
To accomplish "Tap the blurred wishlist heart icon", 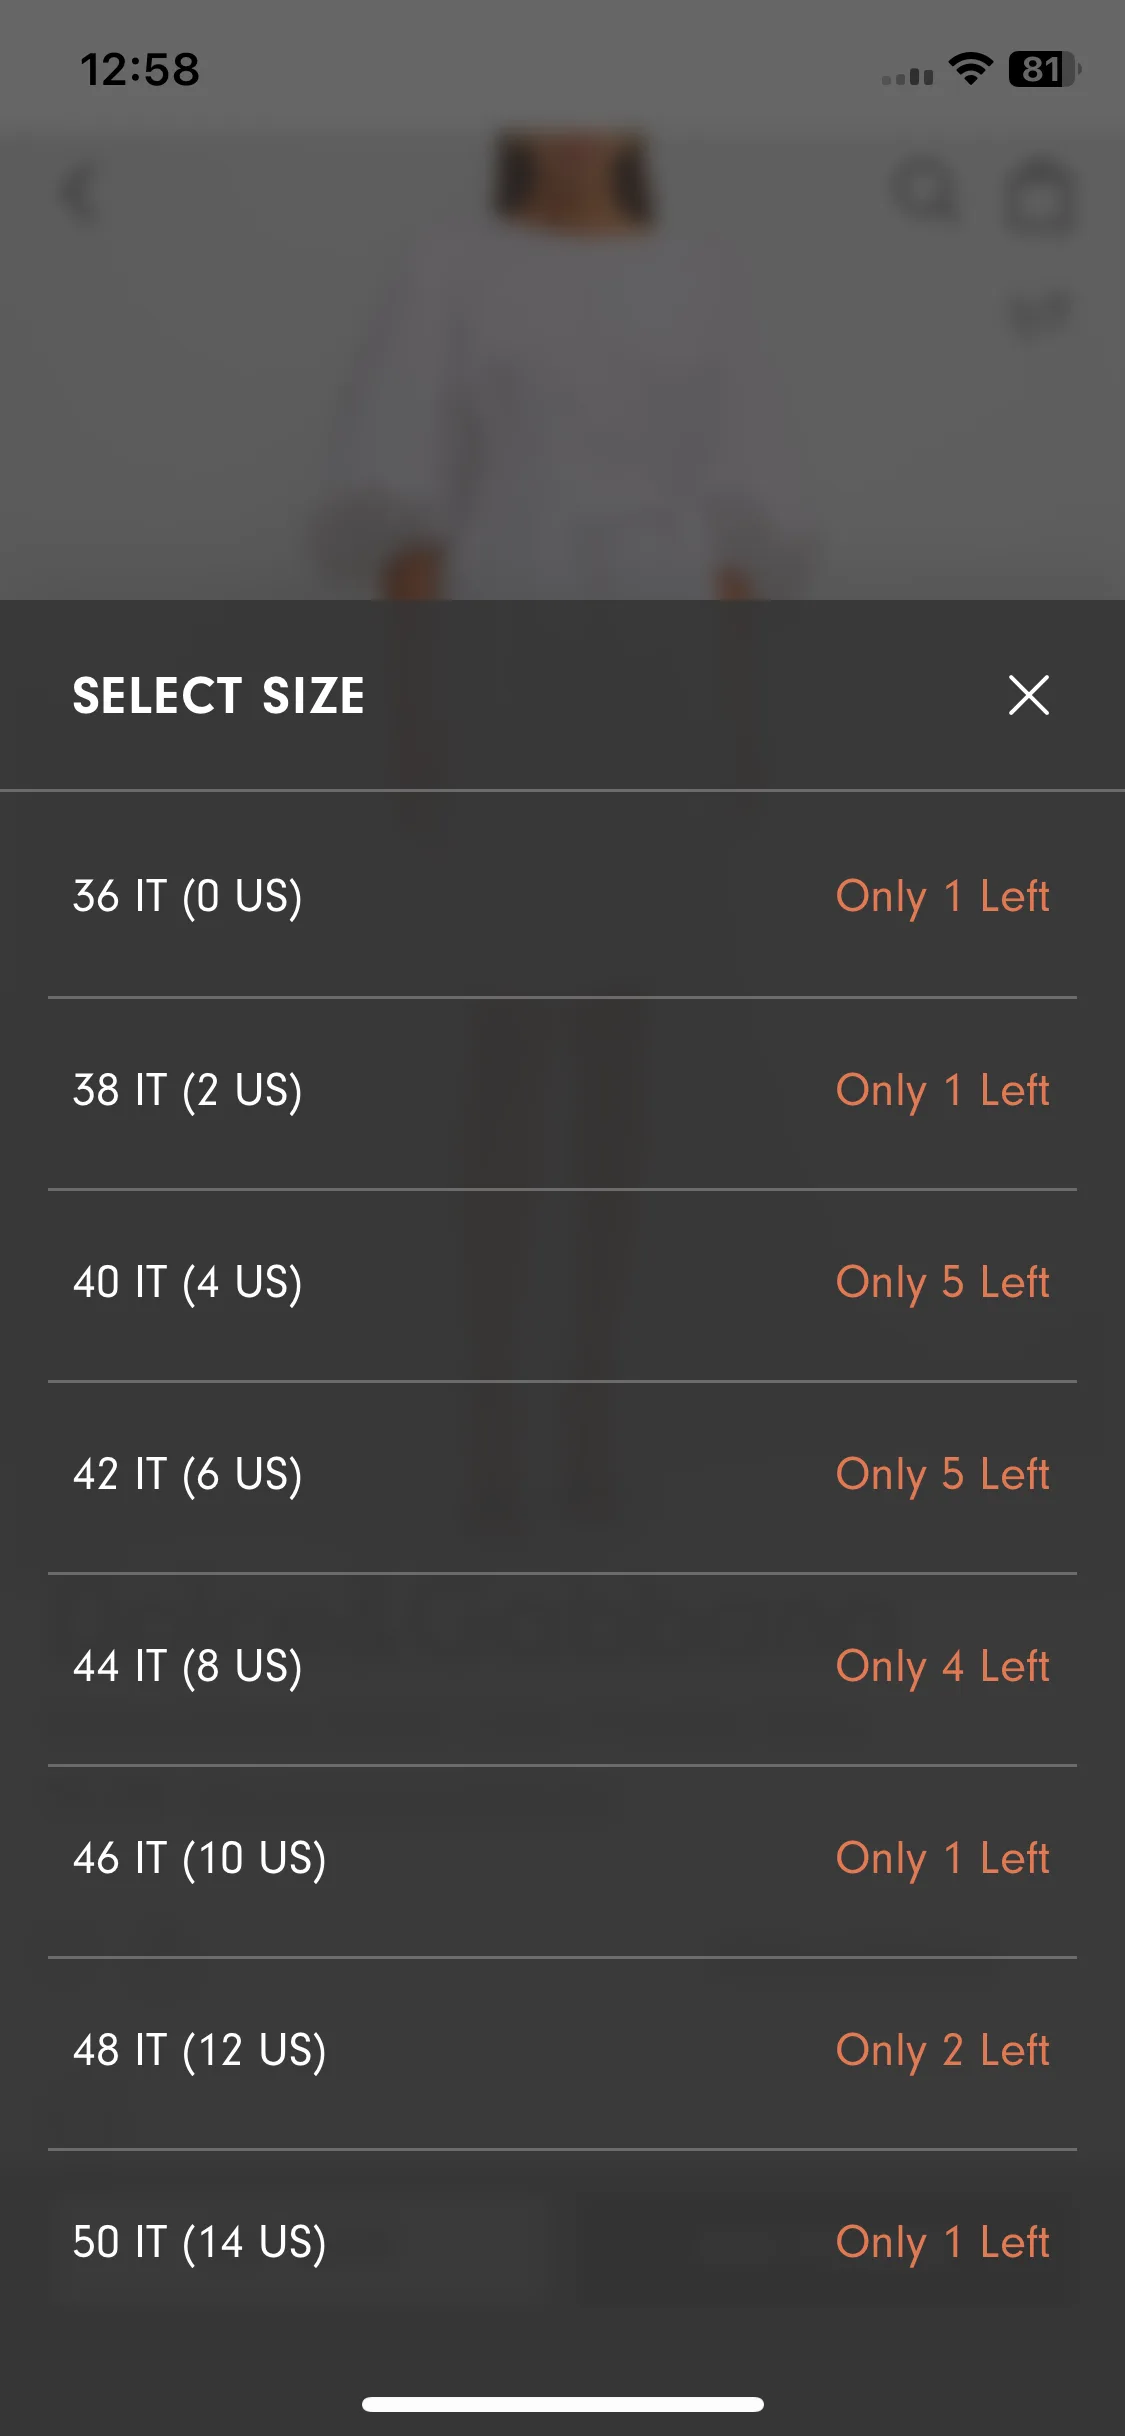I will coord(1040,314).
